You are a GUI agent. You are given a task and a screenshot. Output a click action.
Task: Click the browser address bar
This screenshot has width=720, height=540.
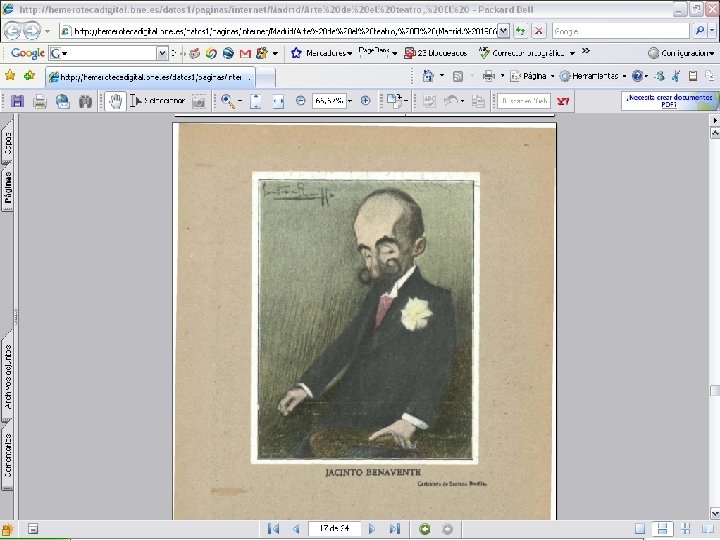pyautogui.click(x=279, y=31)
